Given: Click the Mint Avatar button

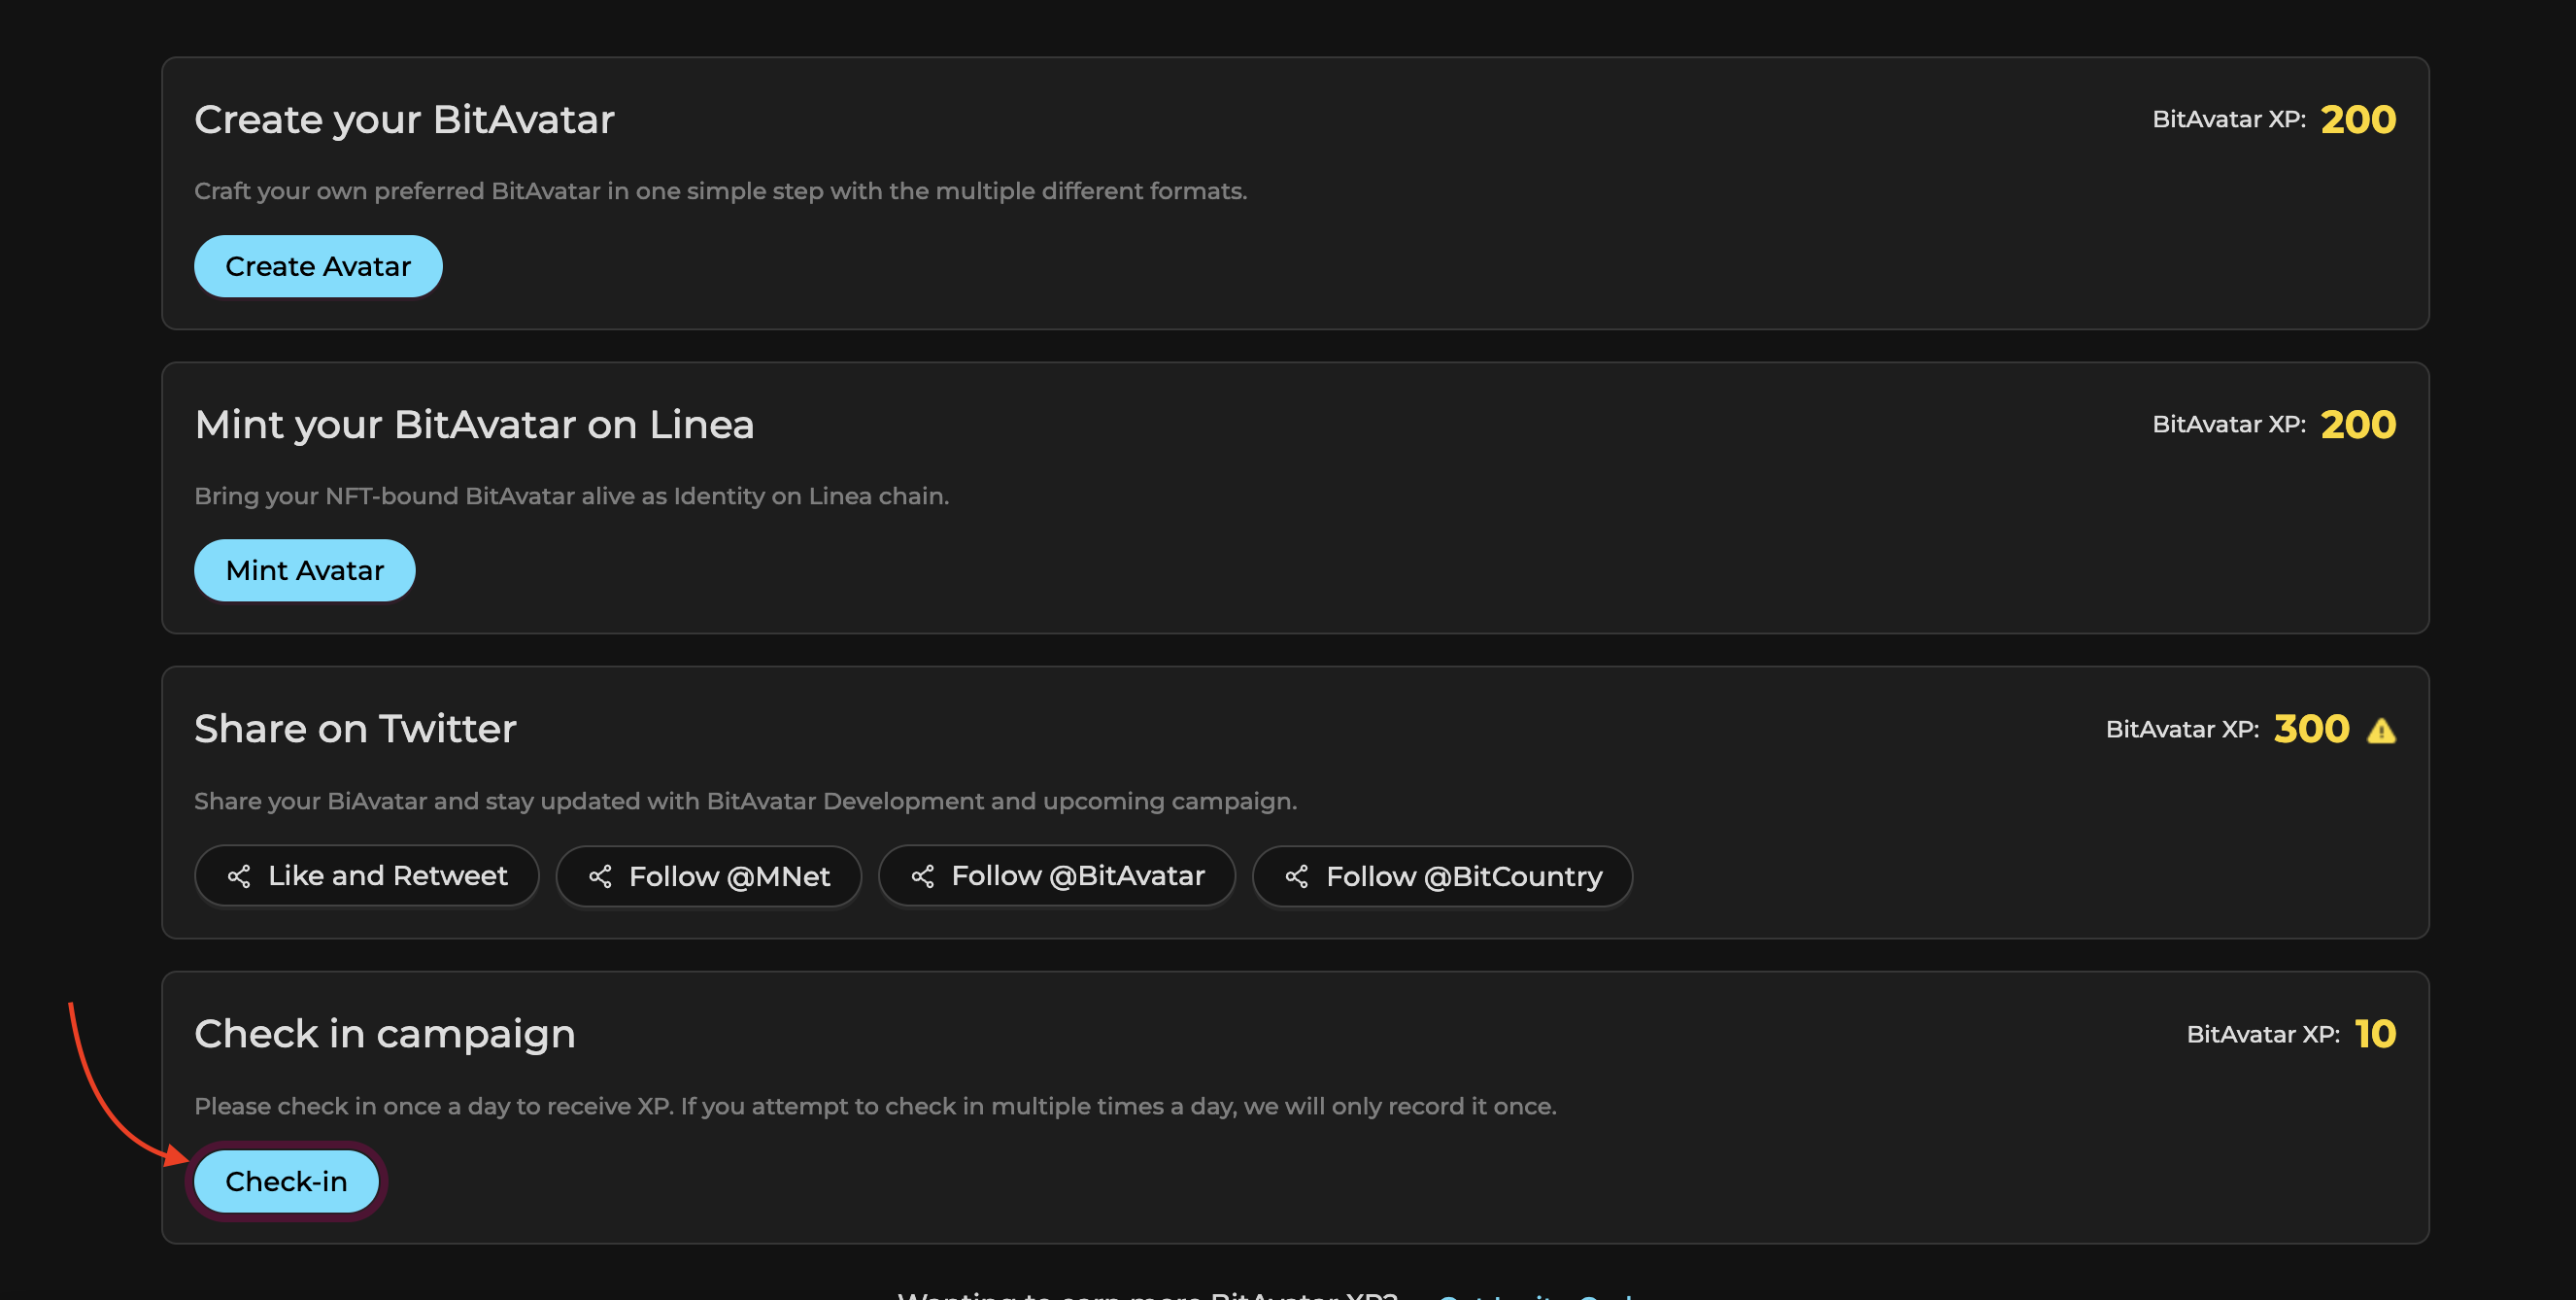Looking at the screenshot, I should point(305,570).
